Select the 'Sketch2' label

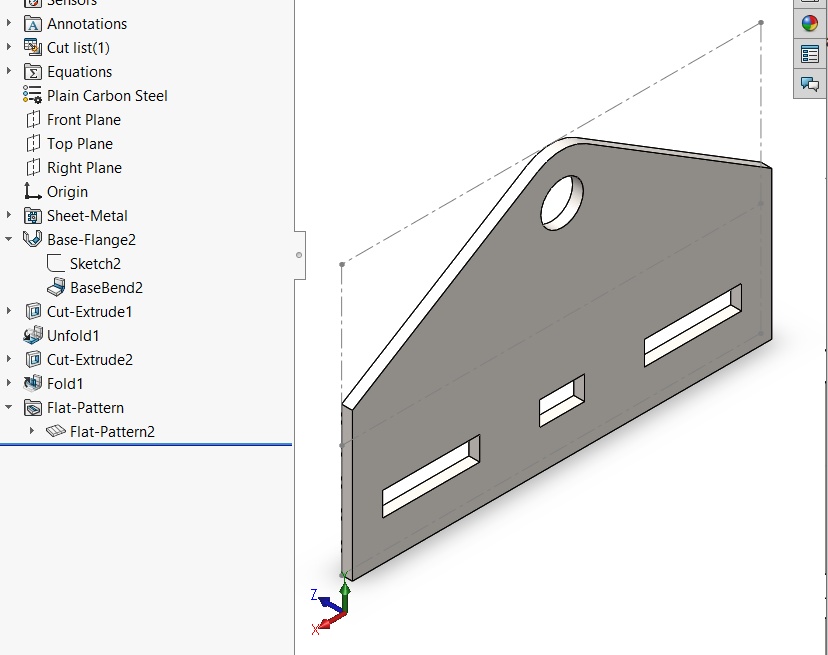(96, 264)
